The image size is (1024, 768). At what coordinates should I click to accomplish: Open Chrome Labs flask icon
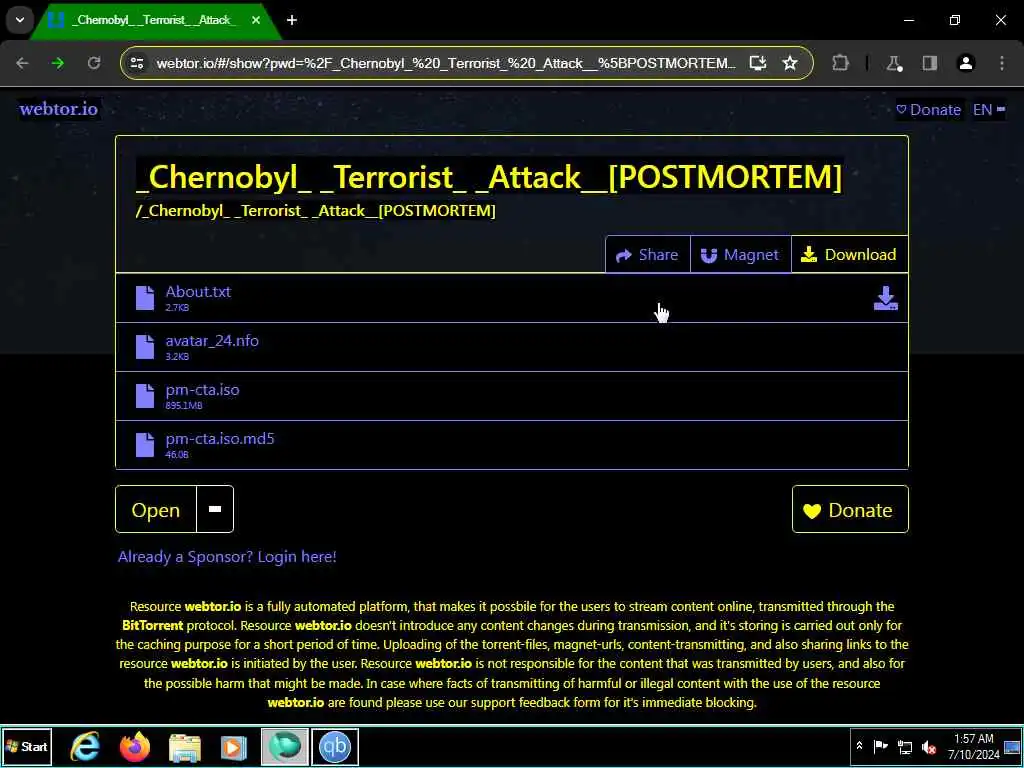(893, 63)
